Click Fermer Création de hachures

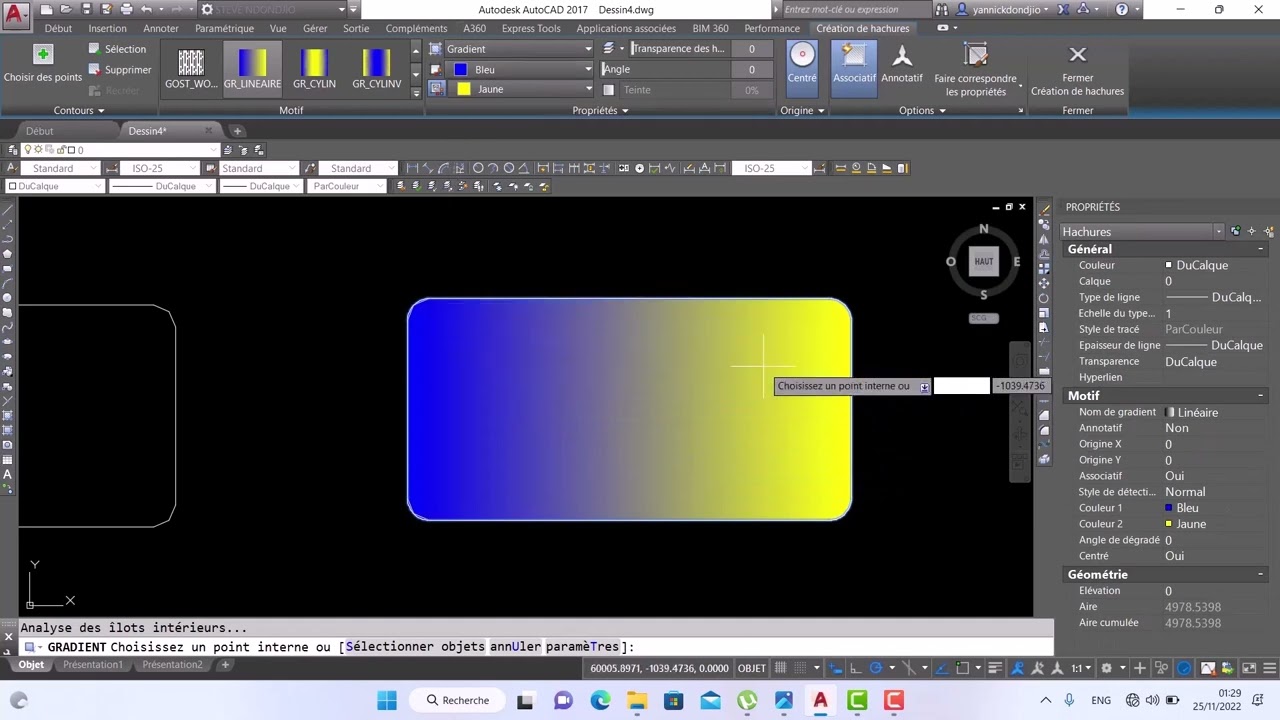tap(1077, 70)
